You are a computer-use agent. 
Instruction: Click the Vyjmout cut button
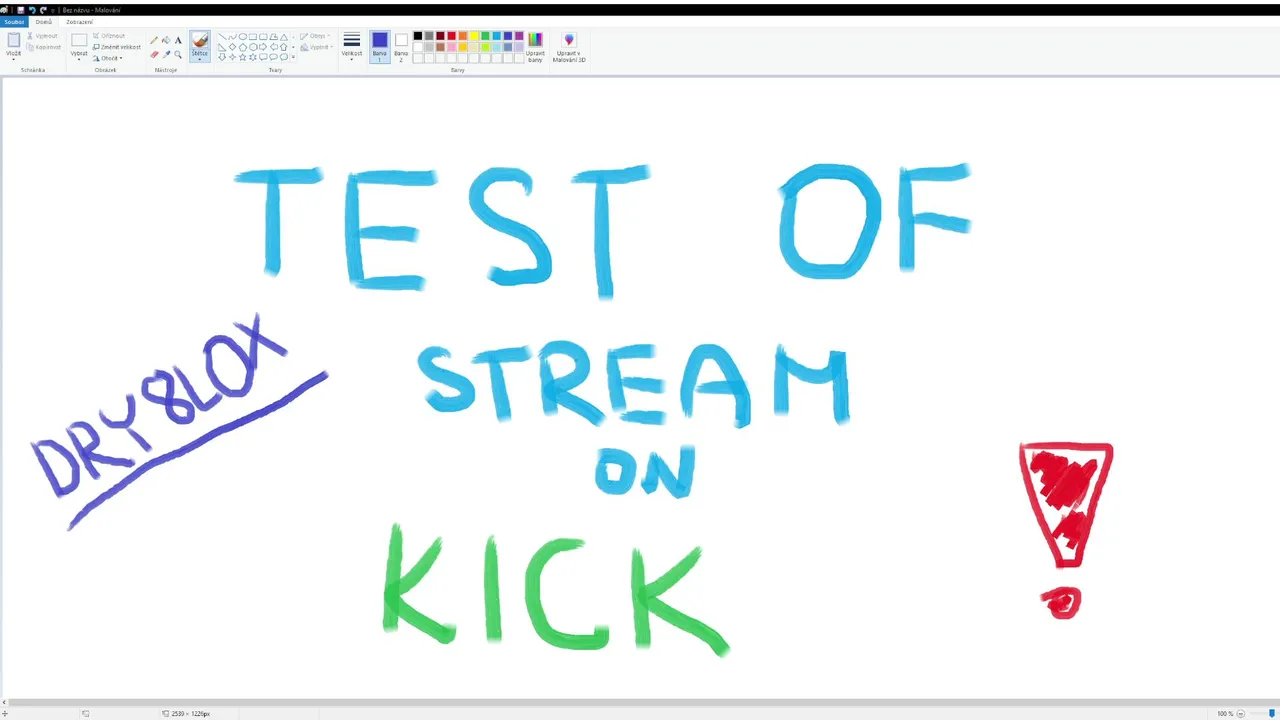(x=42, y=36)
